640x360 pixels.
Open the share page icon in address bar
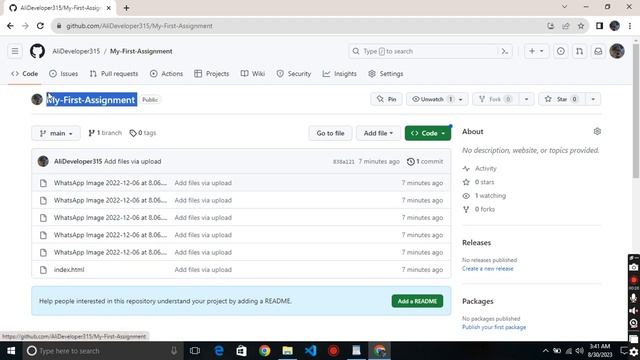(x=566, y=26)
